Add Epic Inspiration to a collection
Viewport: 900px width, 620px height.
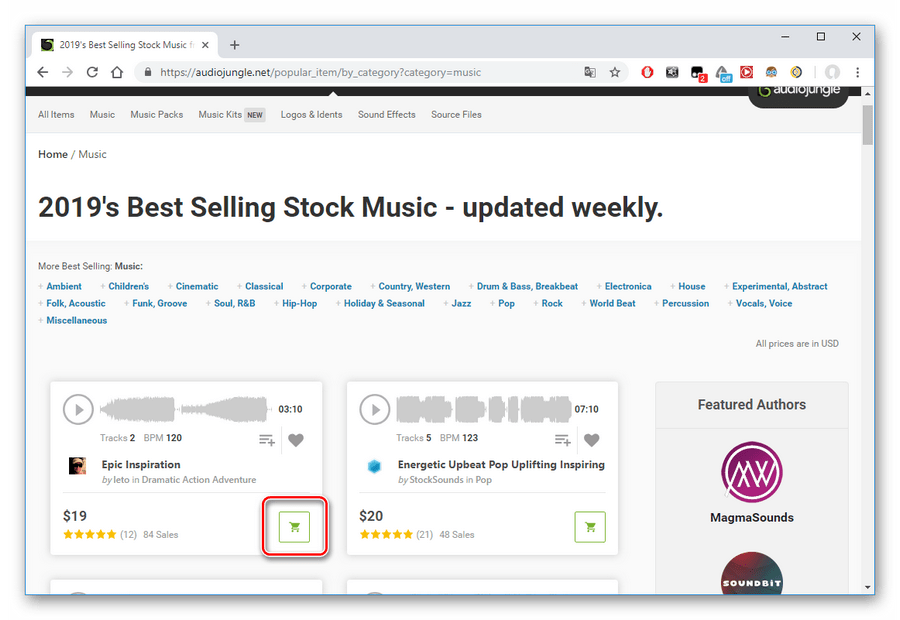point(267,439)
